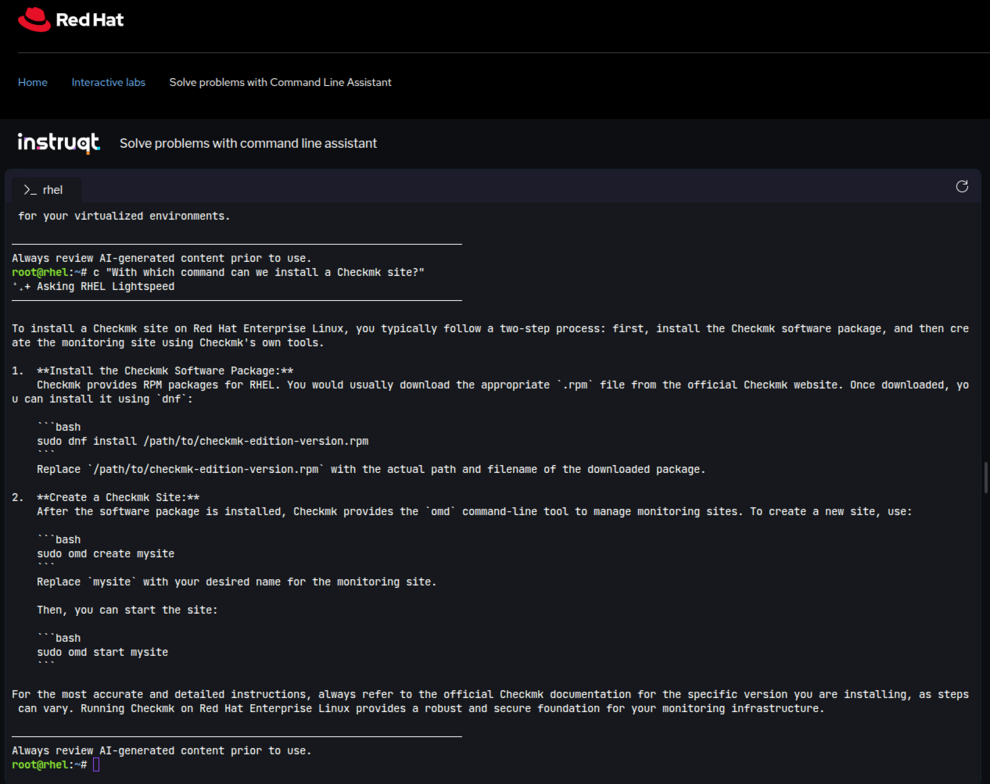Switch to the rhel terminal tab
The height and width of the screenshot is (784, 990).
(46, 189)
